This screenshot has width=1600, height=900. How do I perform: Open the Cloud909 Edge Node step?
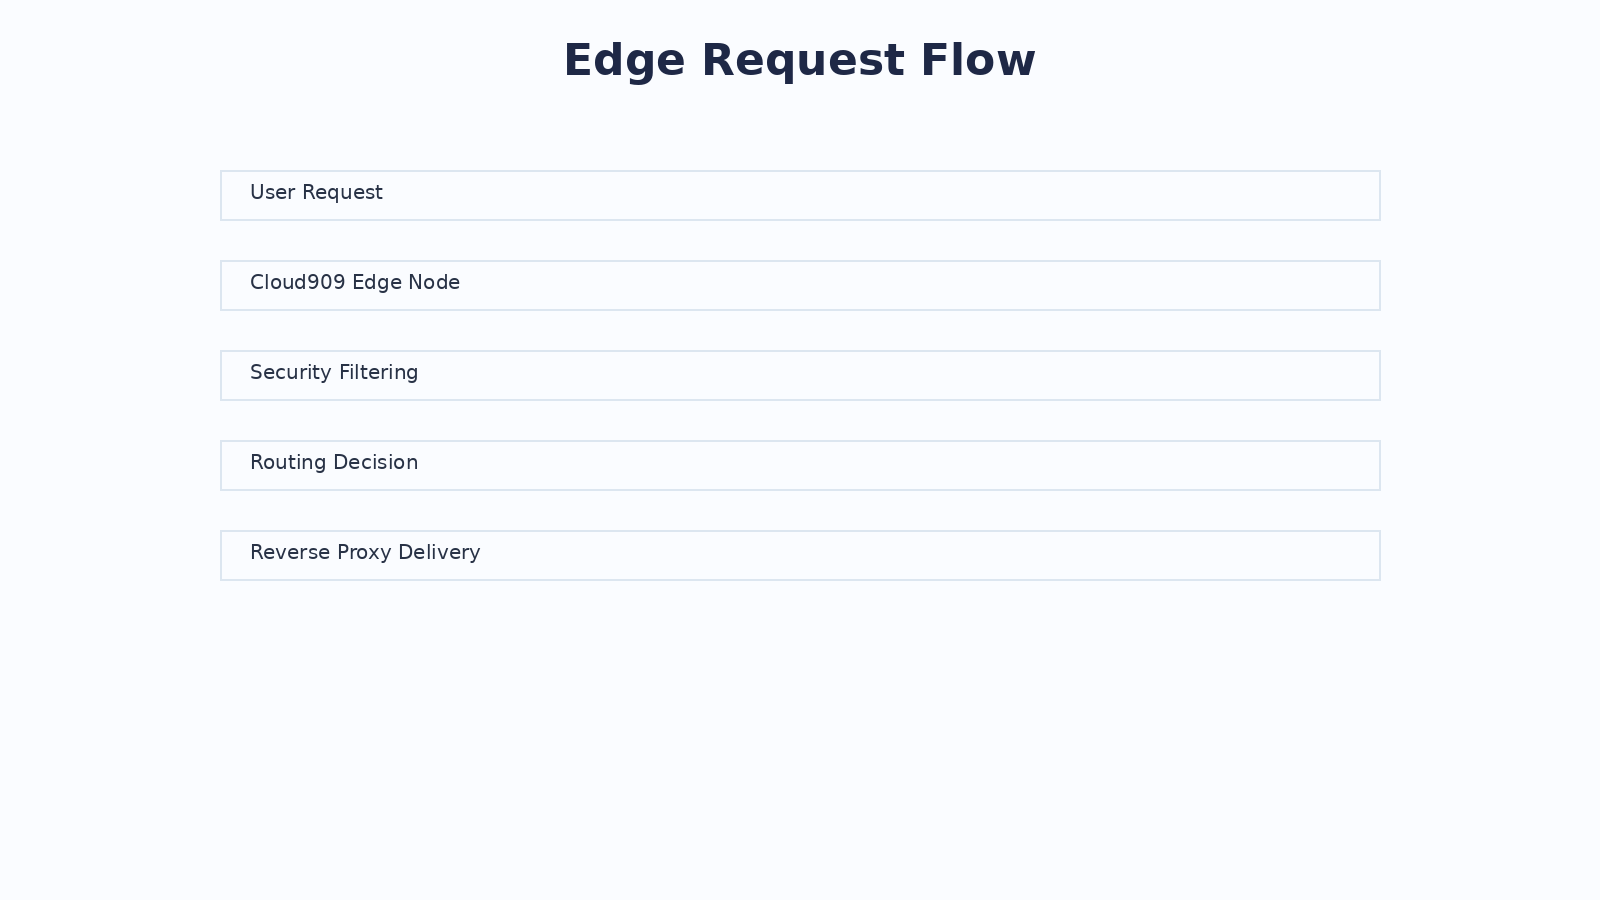(800, 285)
